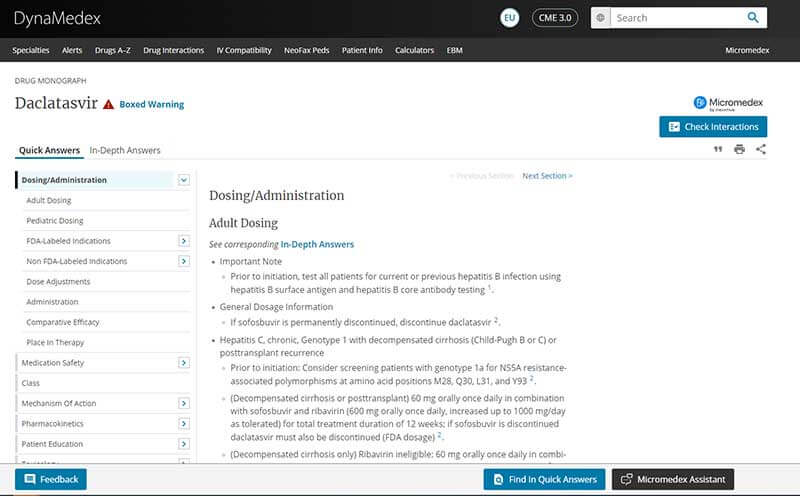Screen dimensions: 800x497
Task: Share the page via the share icon
Action: (x=761, y=149)
